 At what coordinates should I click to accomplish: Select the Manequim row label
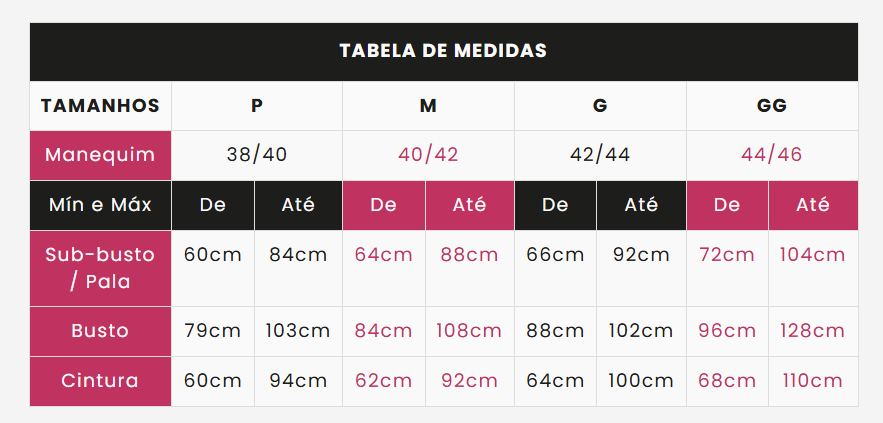(100, 155)
